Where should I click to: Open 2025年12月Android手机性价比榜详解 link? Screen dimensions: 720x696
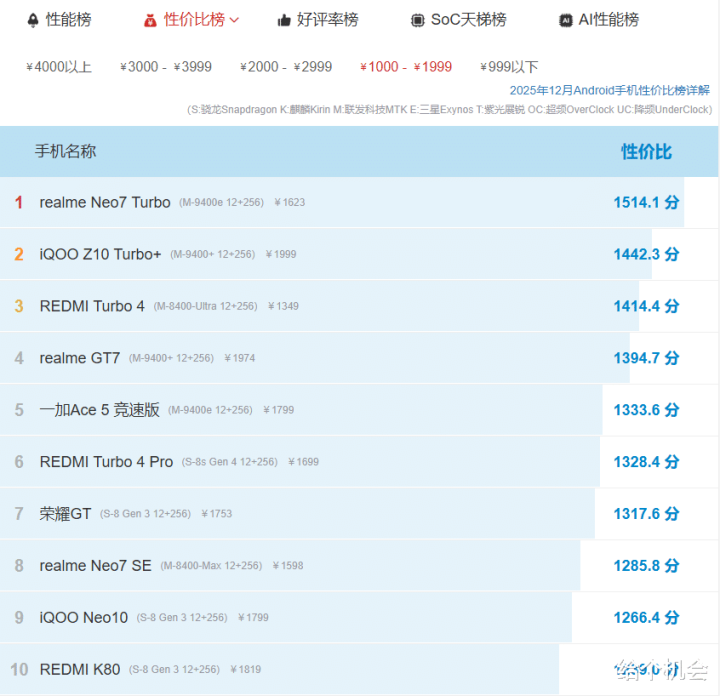[610, 90]
